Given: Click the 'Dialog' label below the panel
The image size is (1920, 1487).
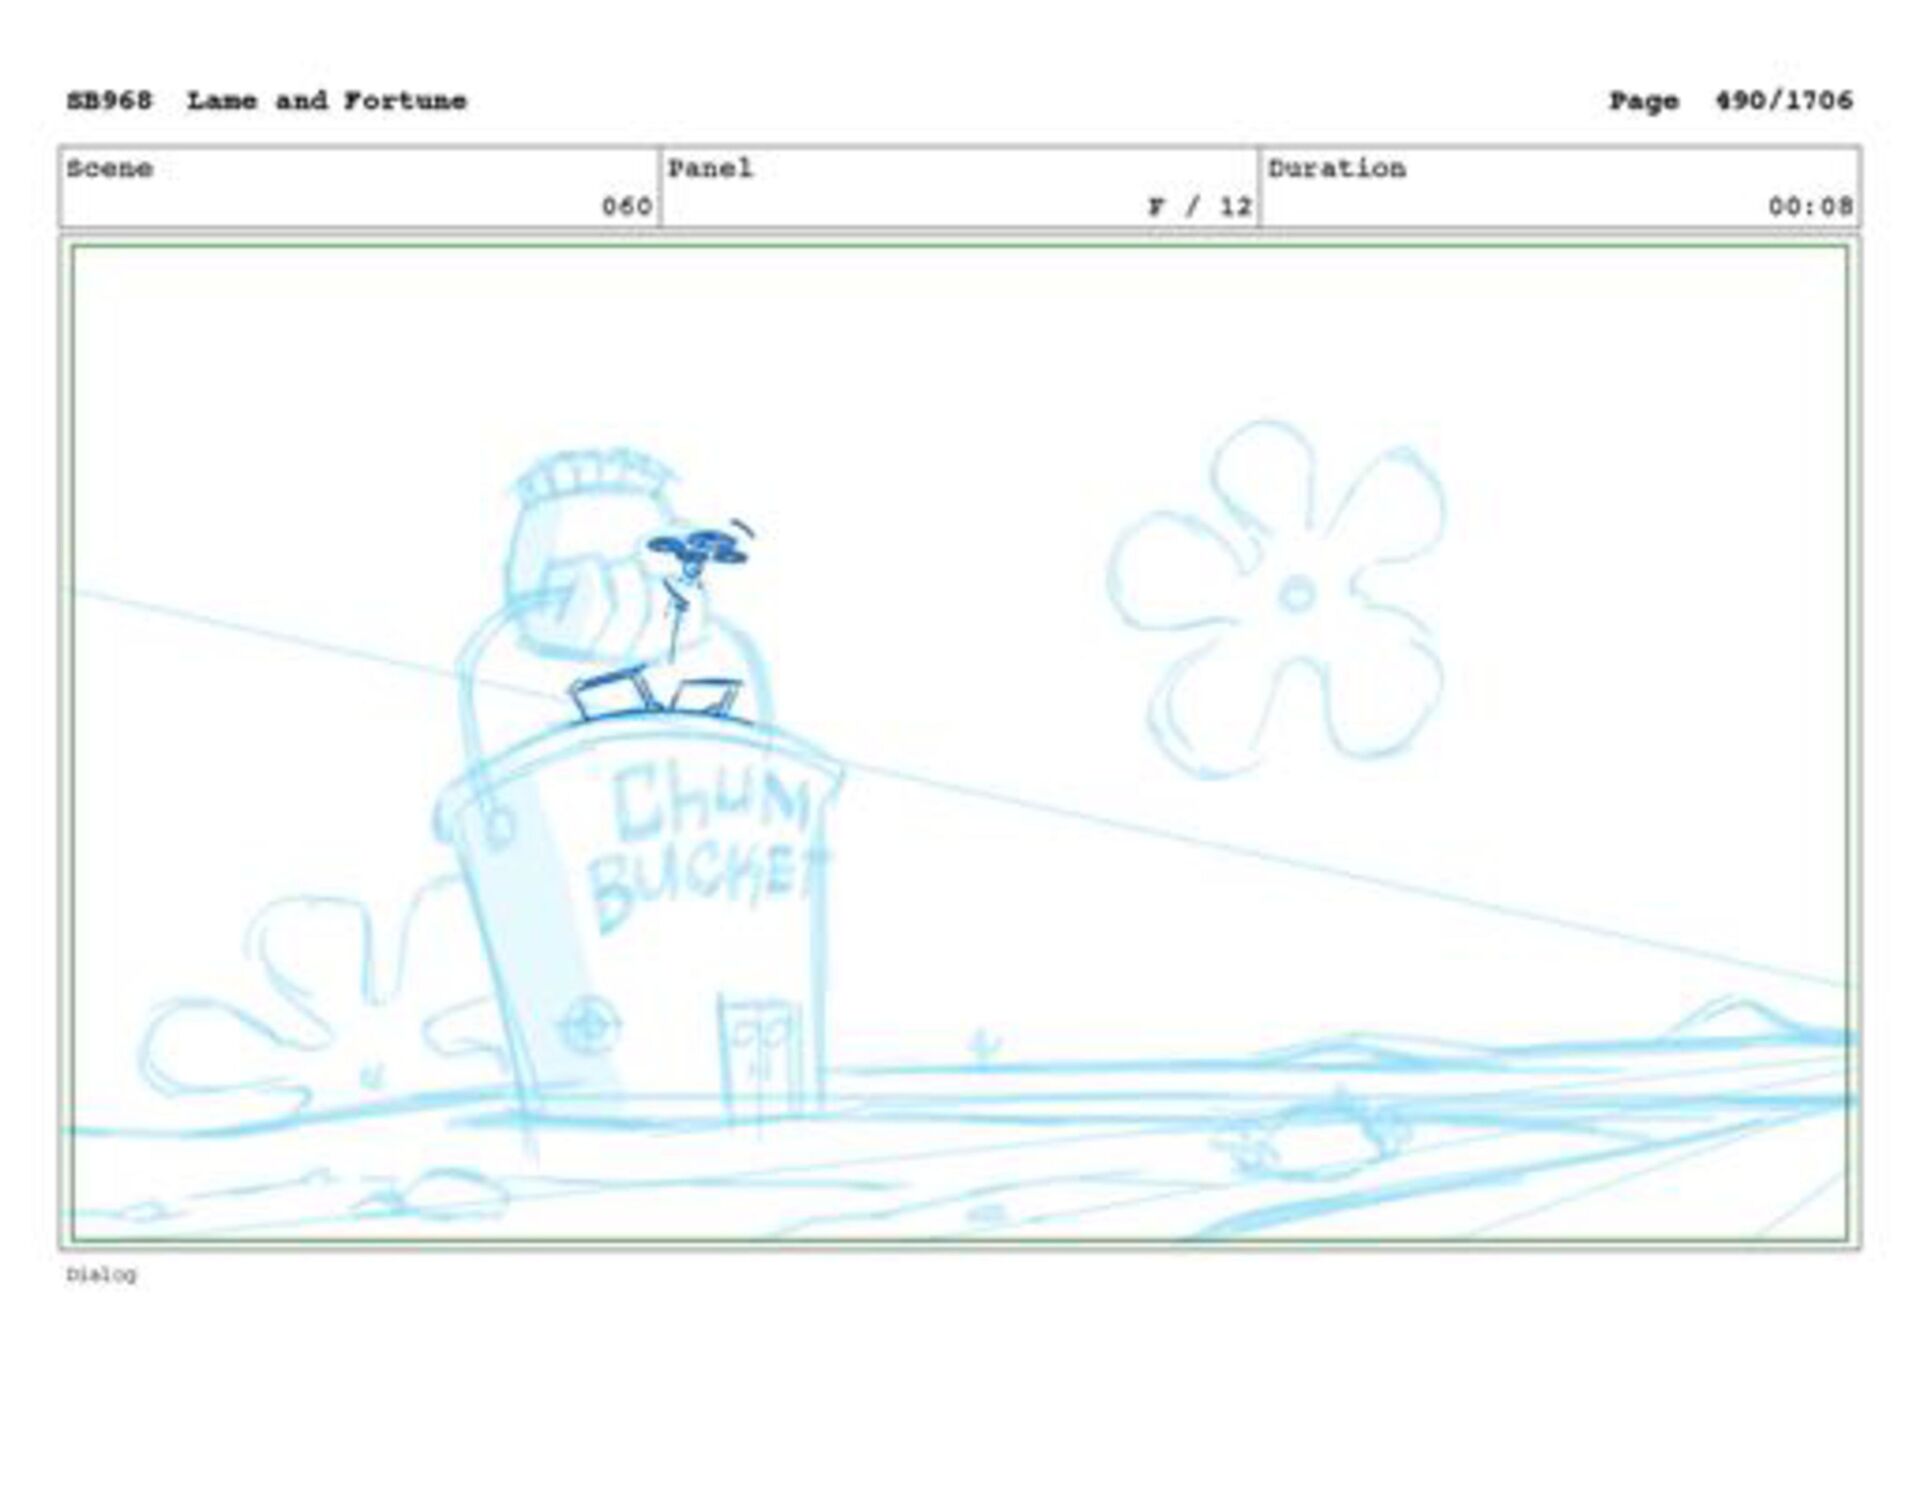Looking at the screenshot, I should pos(101,1274).
